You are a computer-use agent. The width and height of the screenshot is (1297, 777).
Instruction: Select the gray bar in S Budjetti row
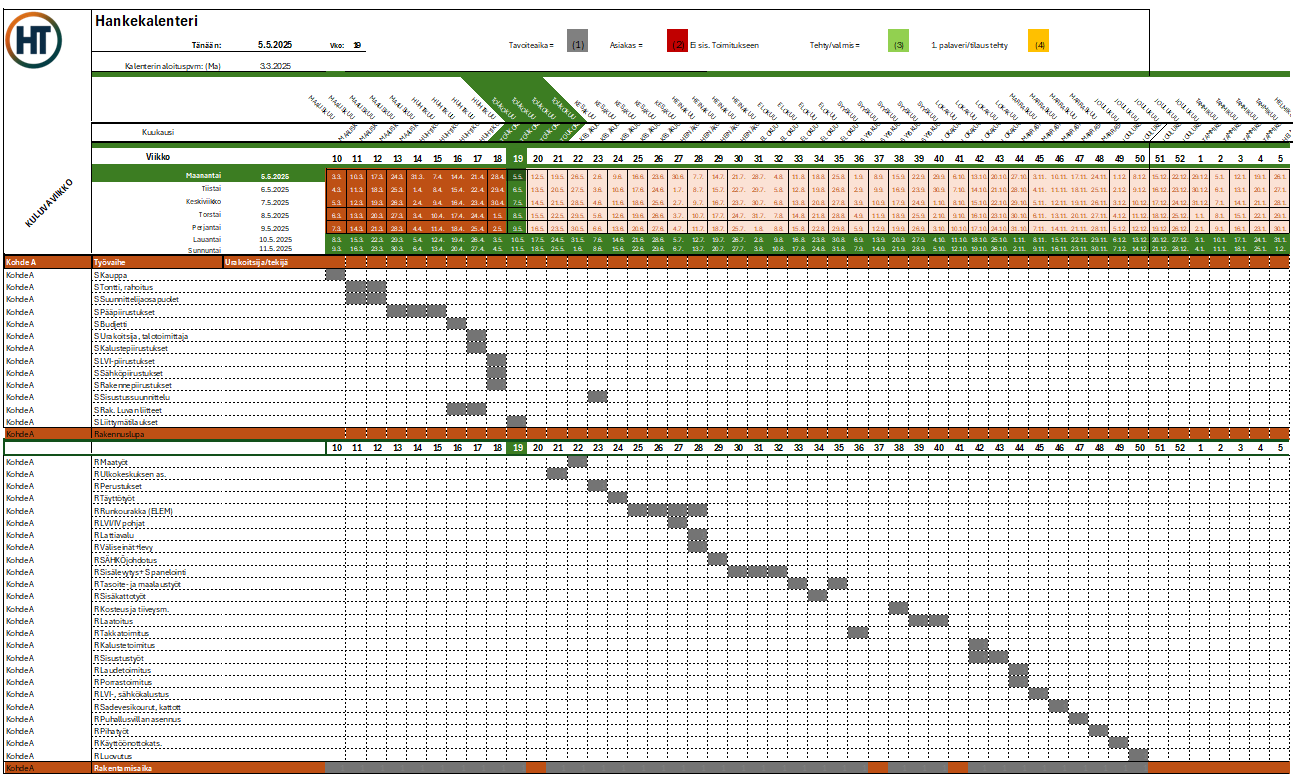click(x=456, y=324)
